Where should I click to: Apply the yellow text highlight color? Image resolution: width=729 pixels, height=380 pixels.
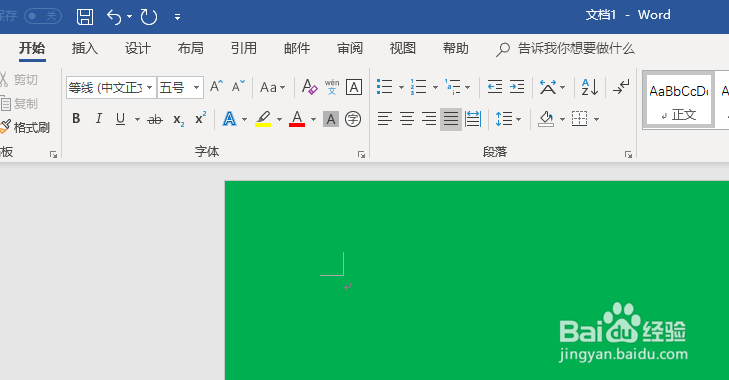(263, 119)
